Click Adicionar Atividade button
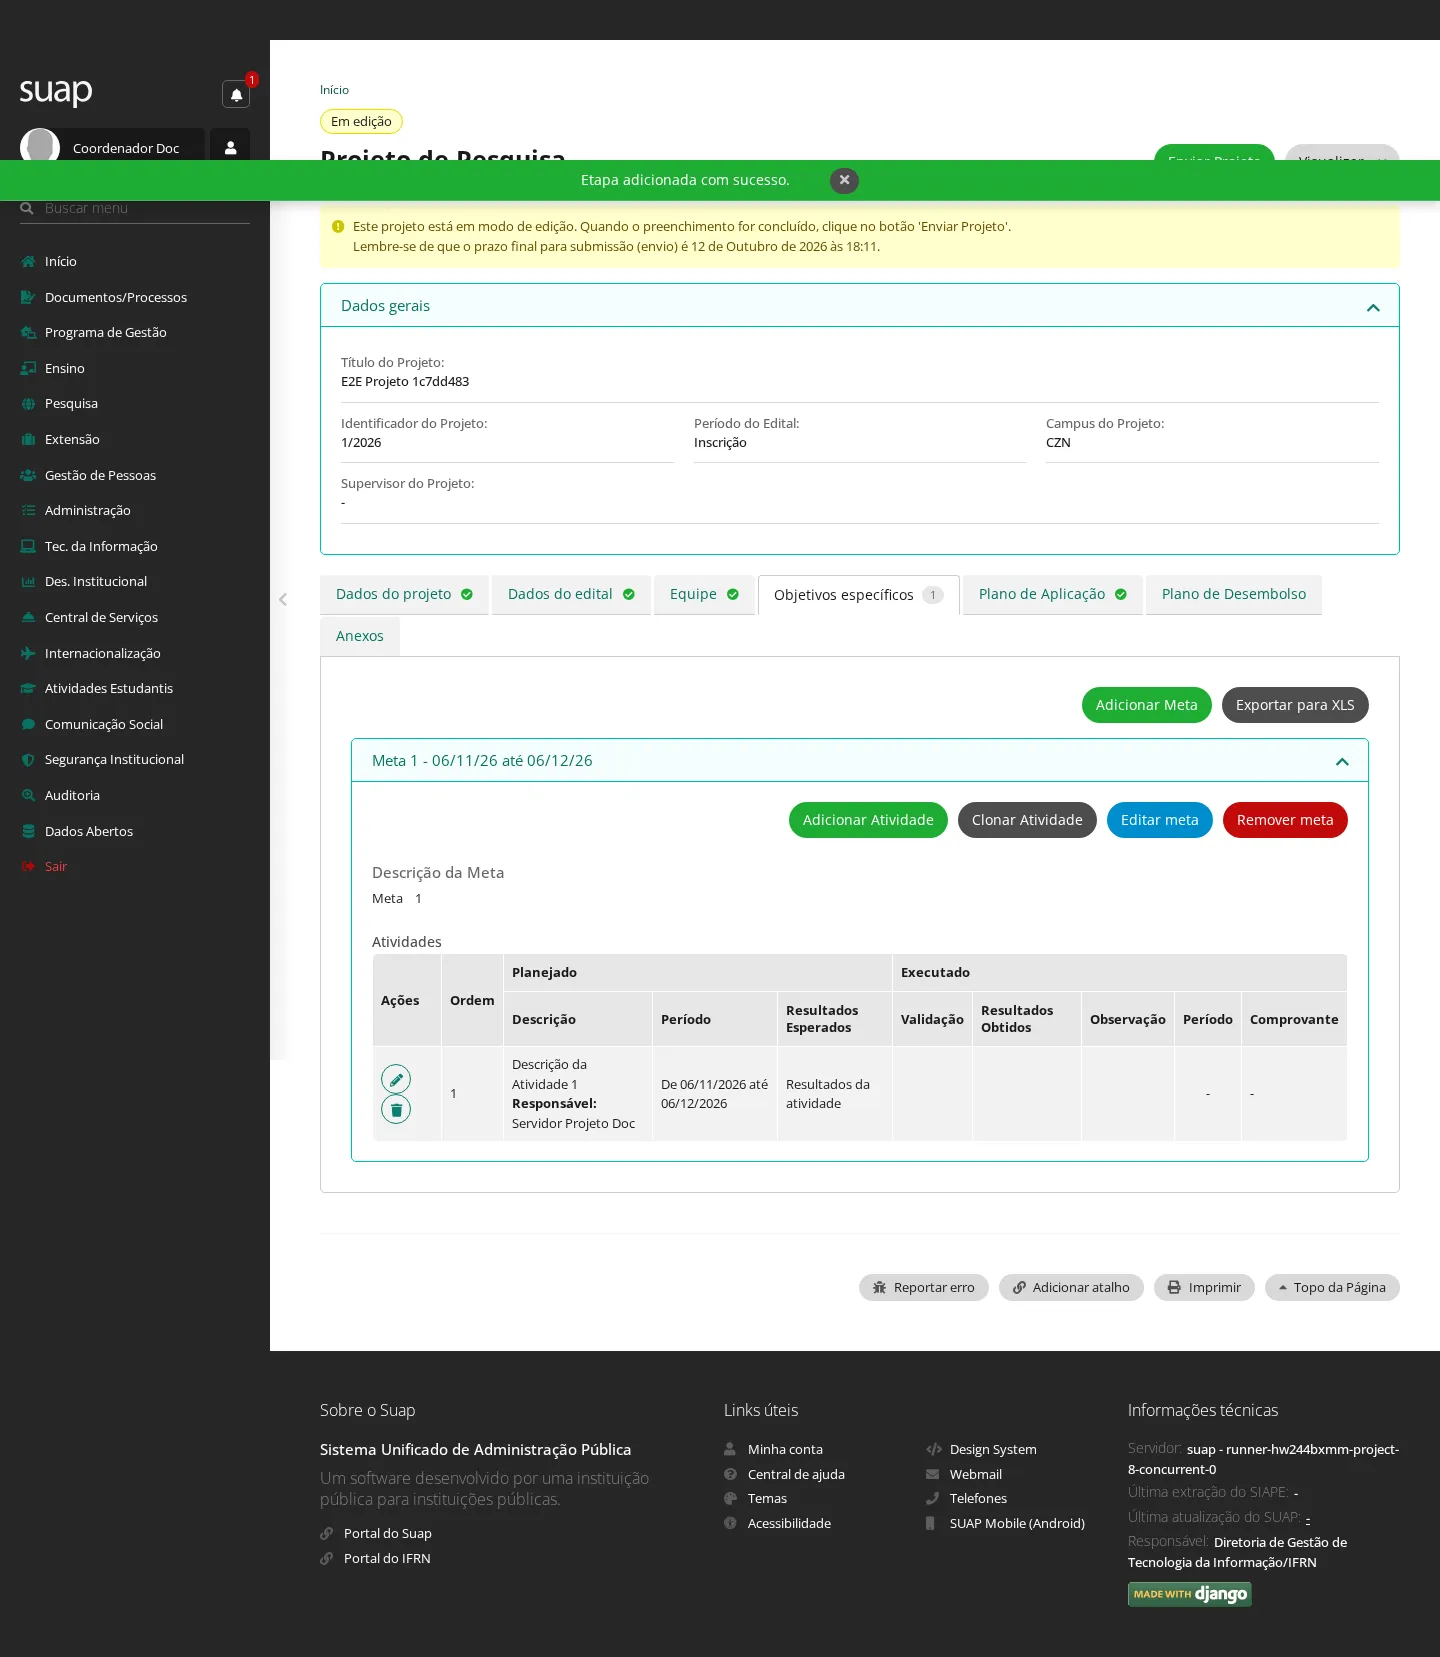The image size is (1440, 1657). point(868,820)
